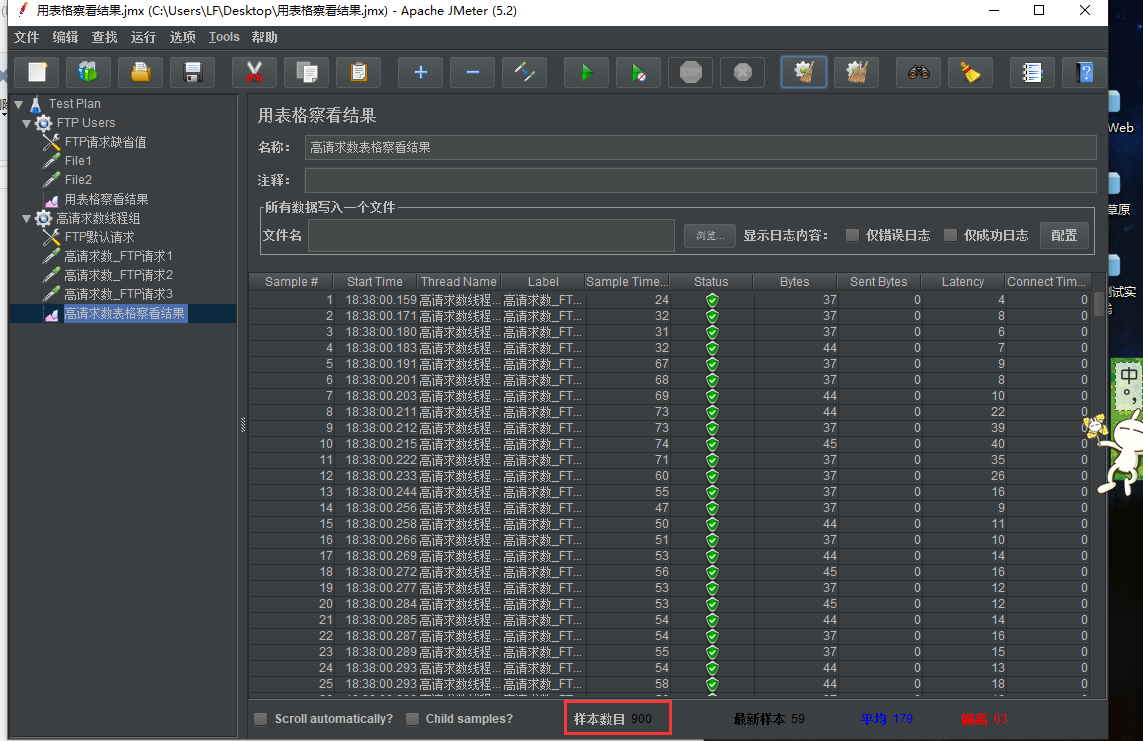The image size is (1143, 741).
Task: Open the Help question mark icon
Action: [x=1085, y=72]
